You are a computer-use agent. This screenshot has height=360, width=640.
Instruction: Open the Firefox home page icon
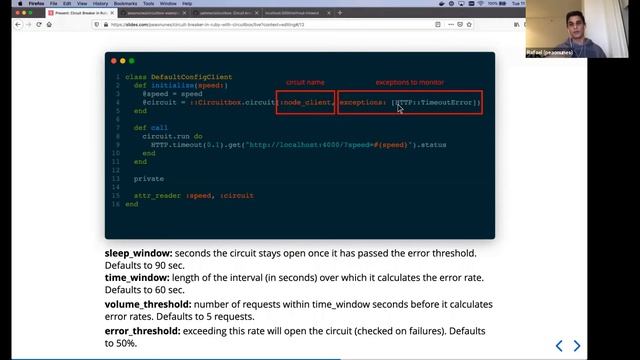(49, 24)
